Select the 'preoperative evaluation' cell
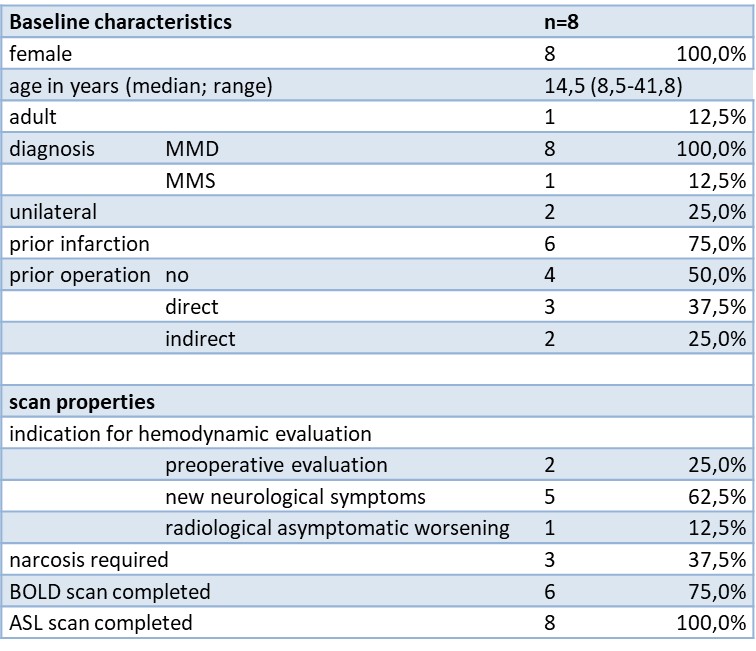 tap(276, 465)
